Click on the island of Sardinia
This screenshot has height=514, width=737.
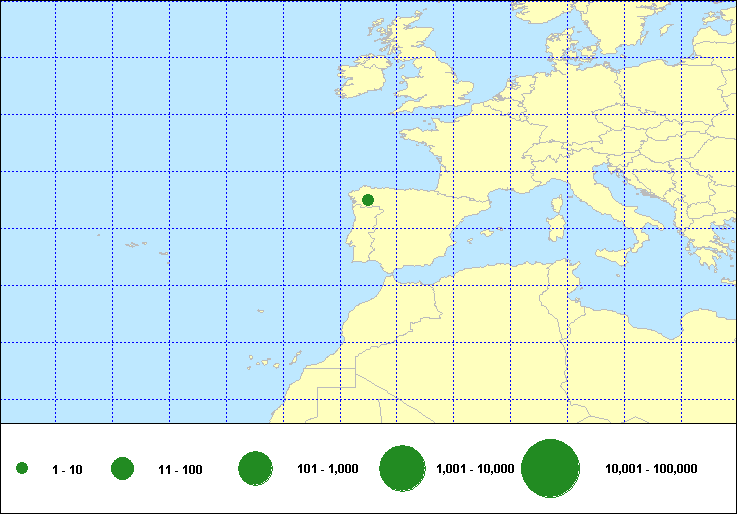point(554,228)
